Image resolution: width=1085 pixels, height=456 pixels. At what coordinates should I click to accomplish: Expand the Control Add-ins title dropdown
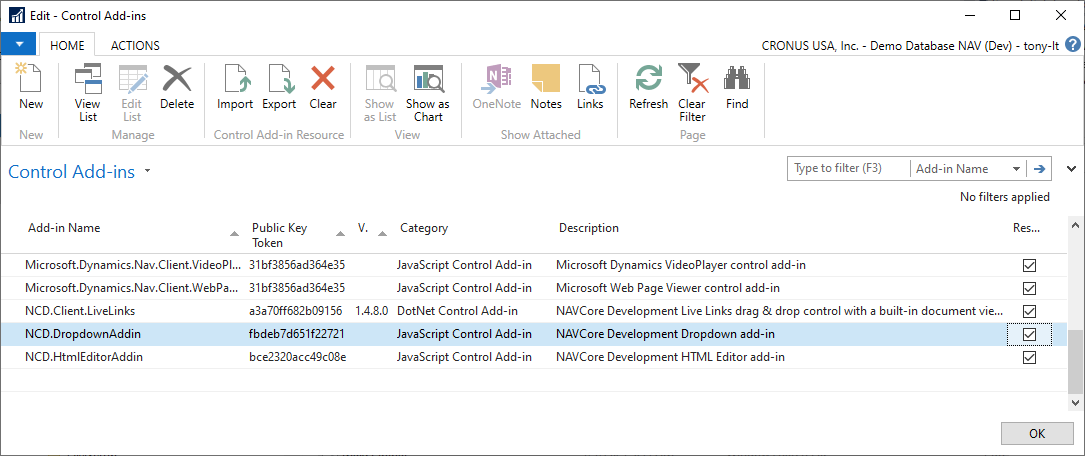(148, 171)
